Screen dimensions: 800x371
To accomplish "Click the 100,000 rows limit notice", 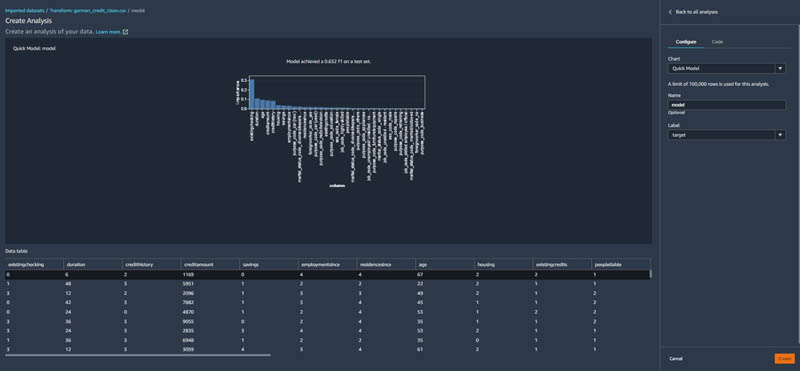I will point(718,84).
